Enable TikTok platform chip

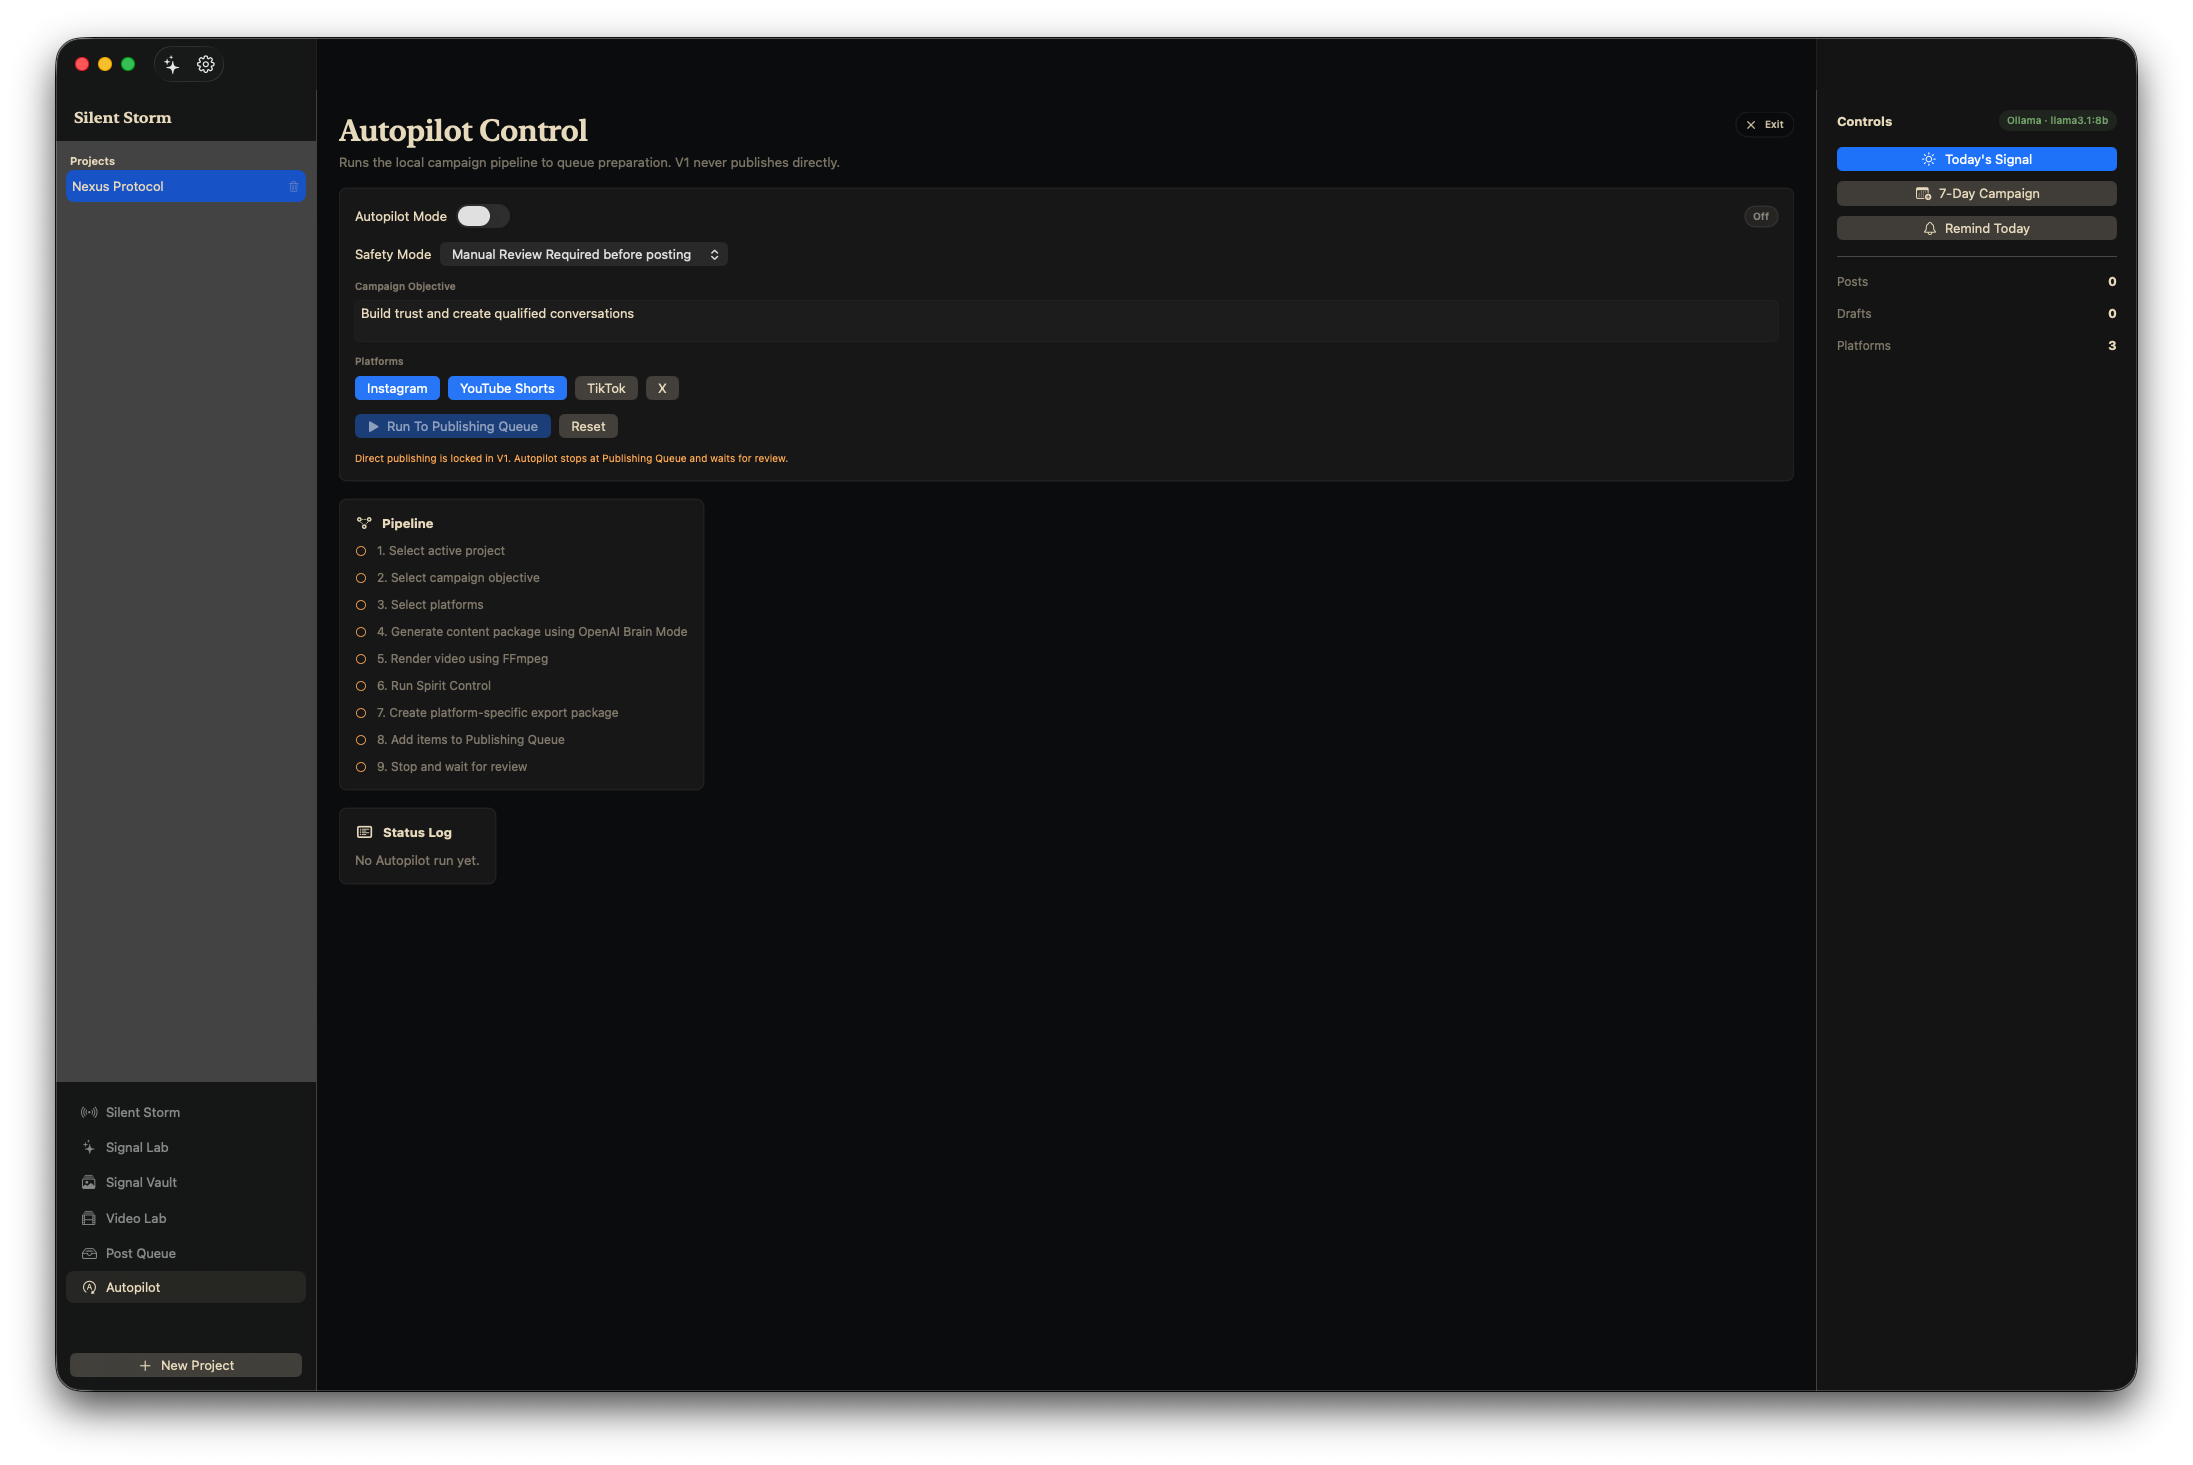[x=606, y=388]
